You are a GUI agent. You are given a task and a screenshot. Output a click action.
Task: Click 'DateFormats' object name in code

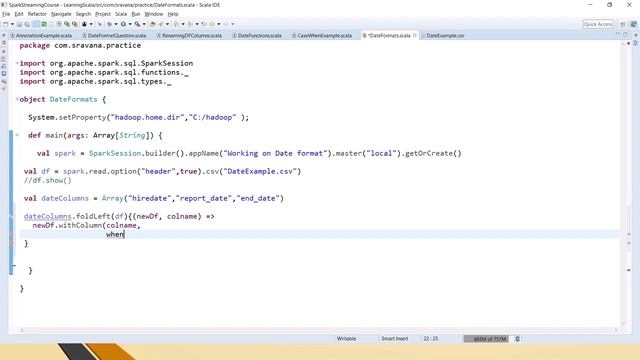point(73,99)
